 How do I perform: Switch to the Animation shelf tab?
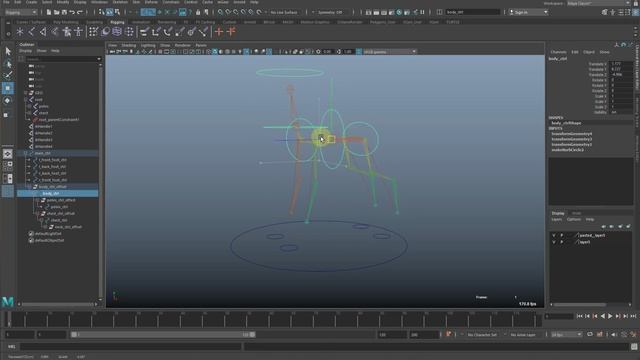(141, 22)
